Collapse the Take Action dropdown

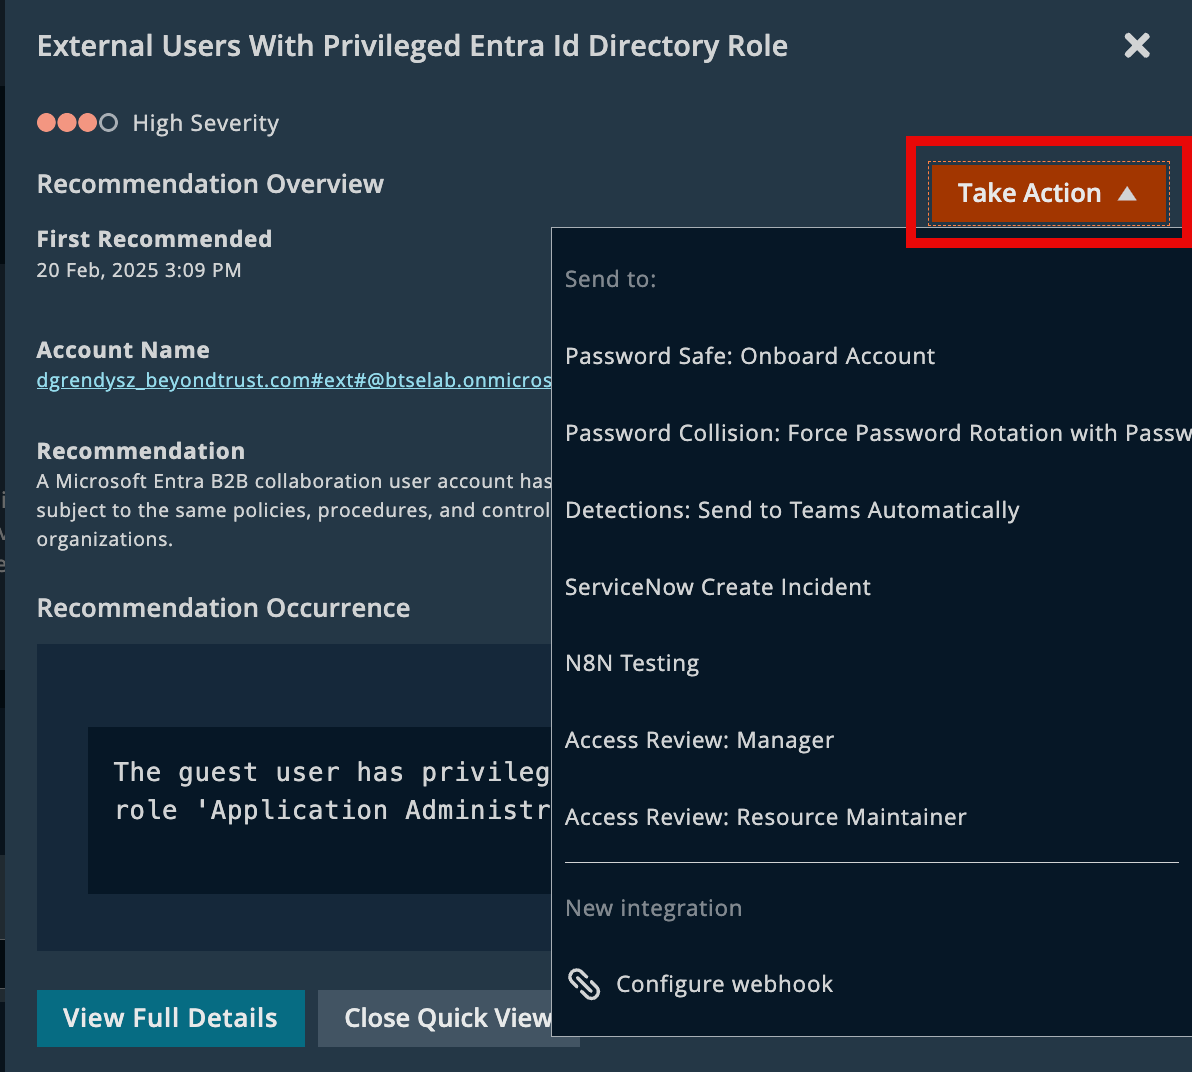(x=1048, y=193)
